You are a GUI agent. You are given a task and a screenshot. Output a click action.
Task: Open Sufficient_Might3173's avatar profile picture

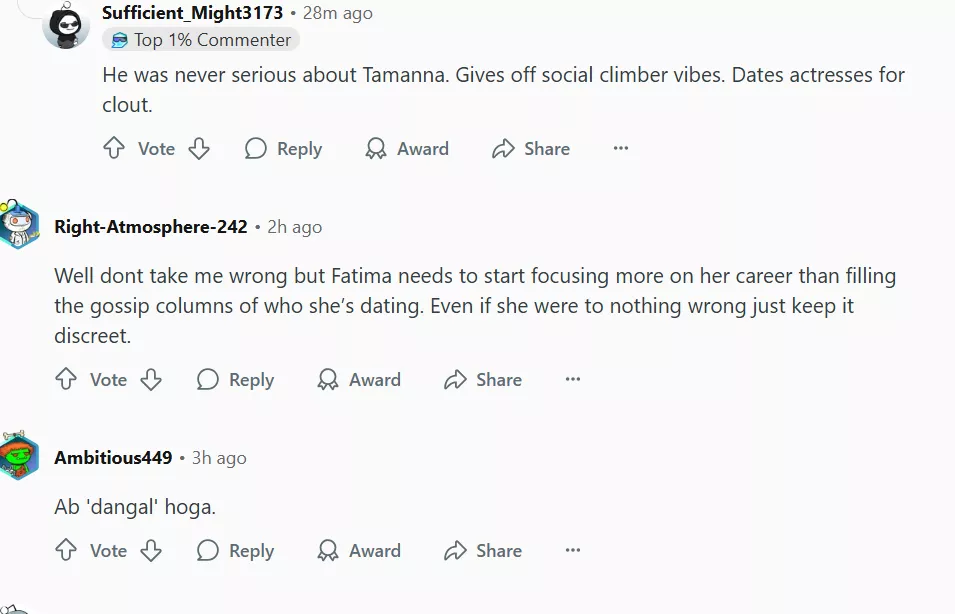66,25
